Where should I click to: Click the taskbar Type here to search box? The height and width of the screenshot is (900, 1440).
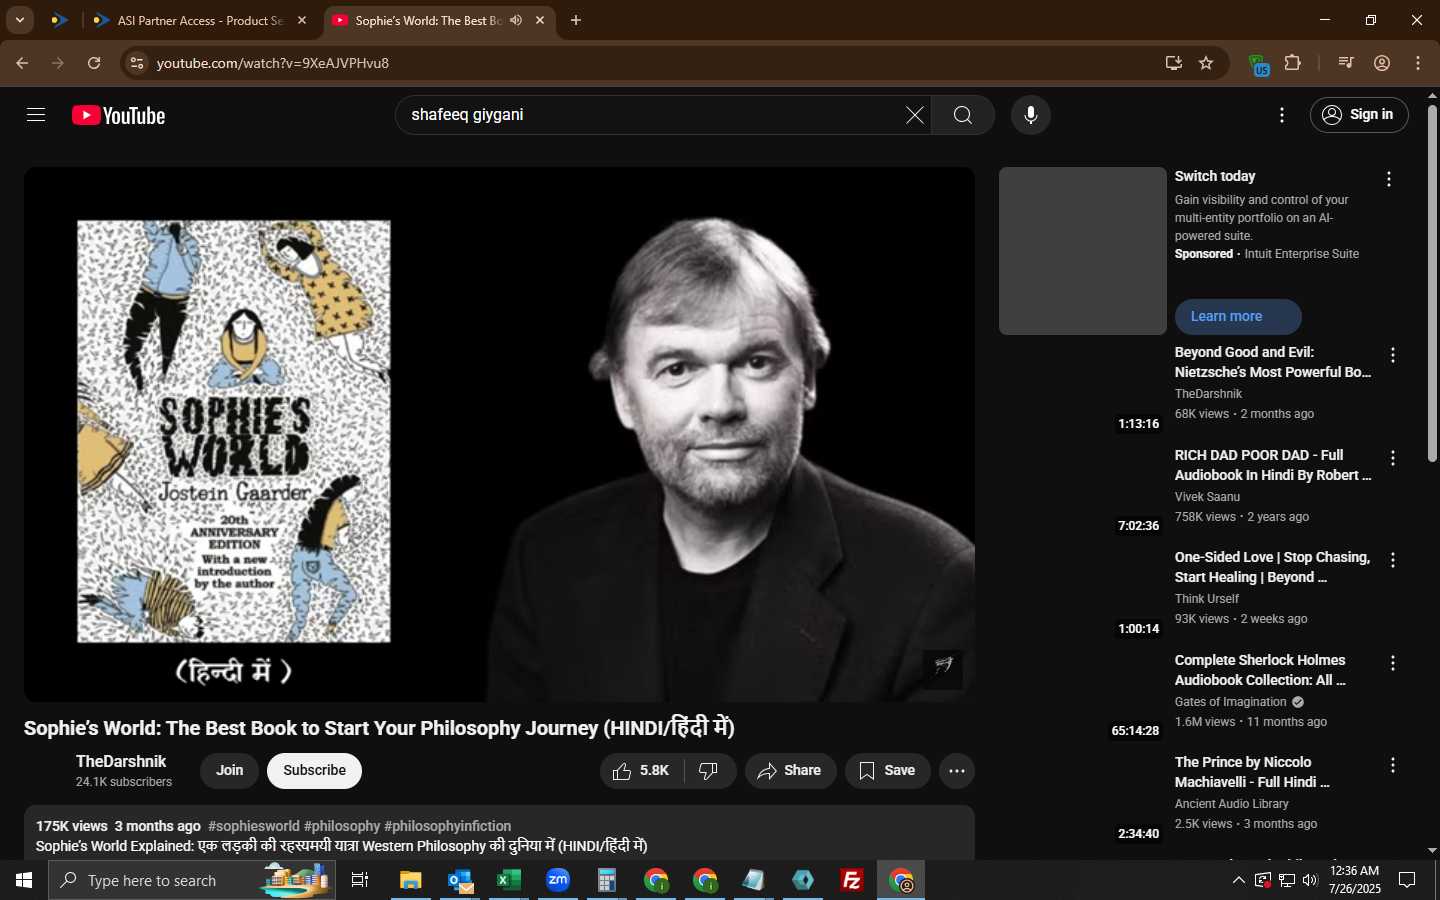(x=192, y=880)
